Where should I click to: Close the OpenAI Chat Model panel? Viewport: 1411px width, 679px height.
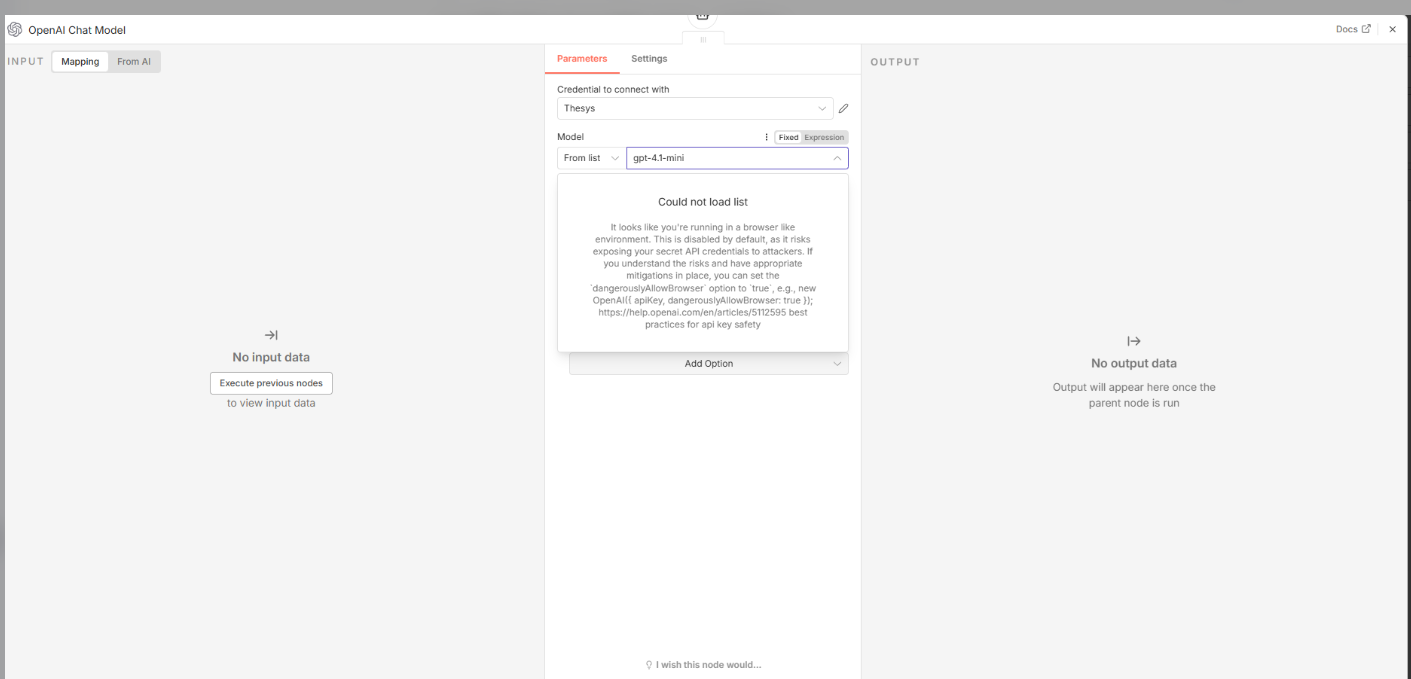point(1392,30)
